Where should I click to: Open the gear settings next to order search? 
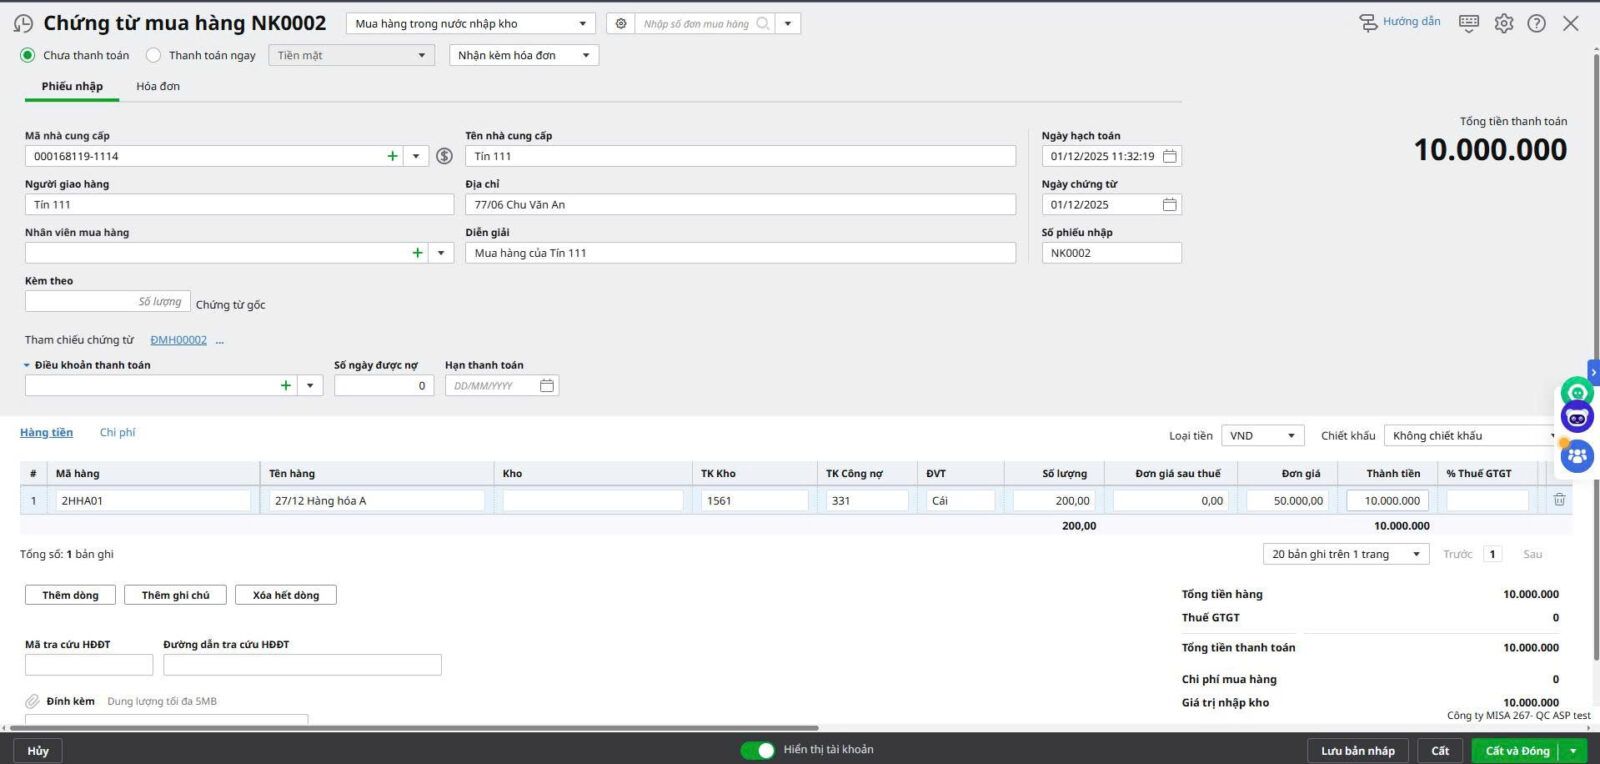(x=621, y=23)
